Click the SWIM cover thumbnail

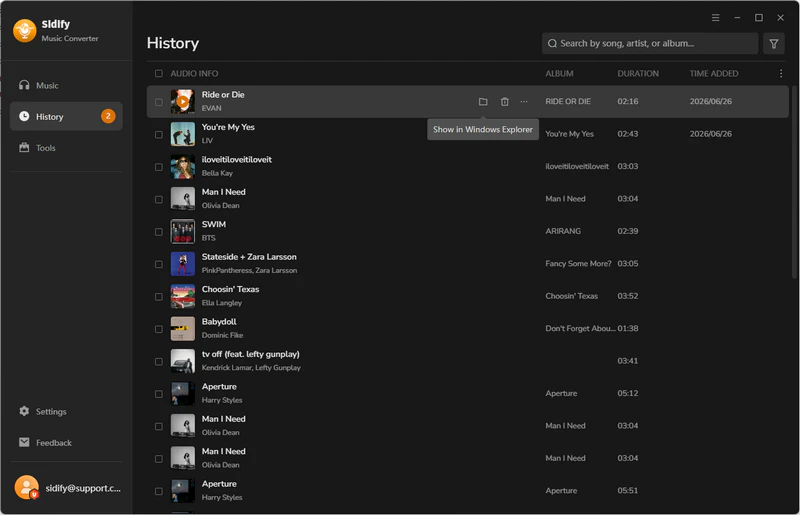(x=183, y=231)
